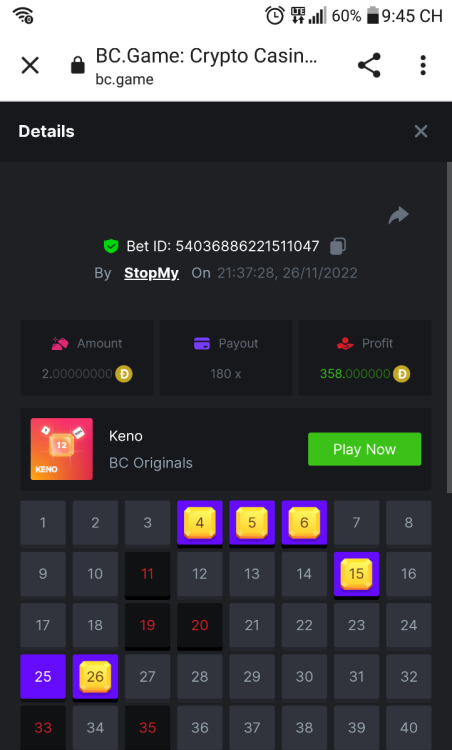Select gem tile number 26
452x750 pixels.
(95, 676)
